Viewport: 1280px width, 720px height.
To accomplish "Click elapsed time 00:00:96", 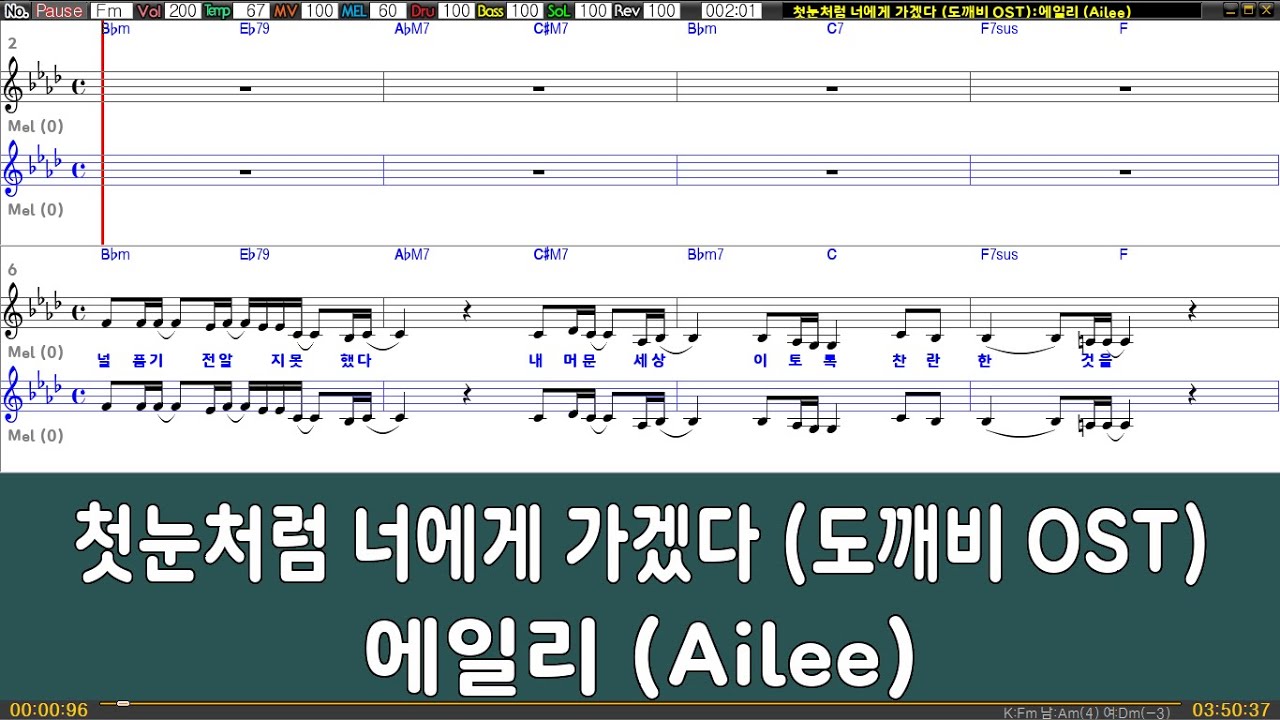I will (x=49, y=710).
